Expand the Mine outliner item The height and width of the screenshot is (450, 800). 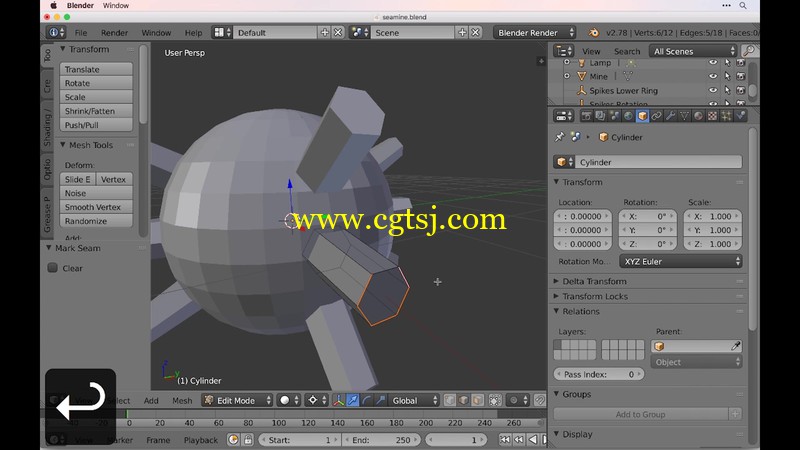pos(566,76)
